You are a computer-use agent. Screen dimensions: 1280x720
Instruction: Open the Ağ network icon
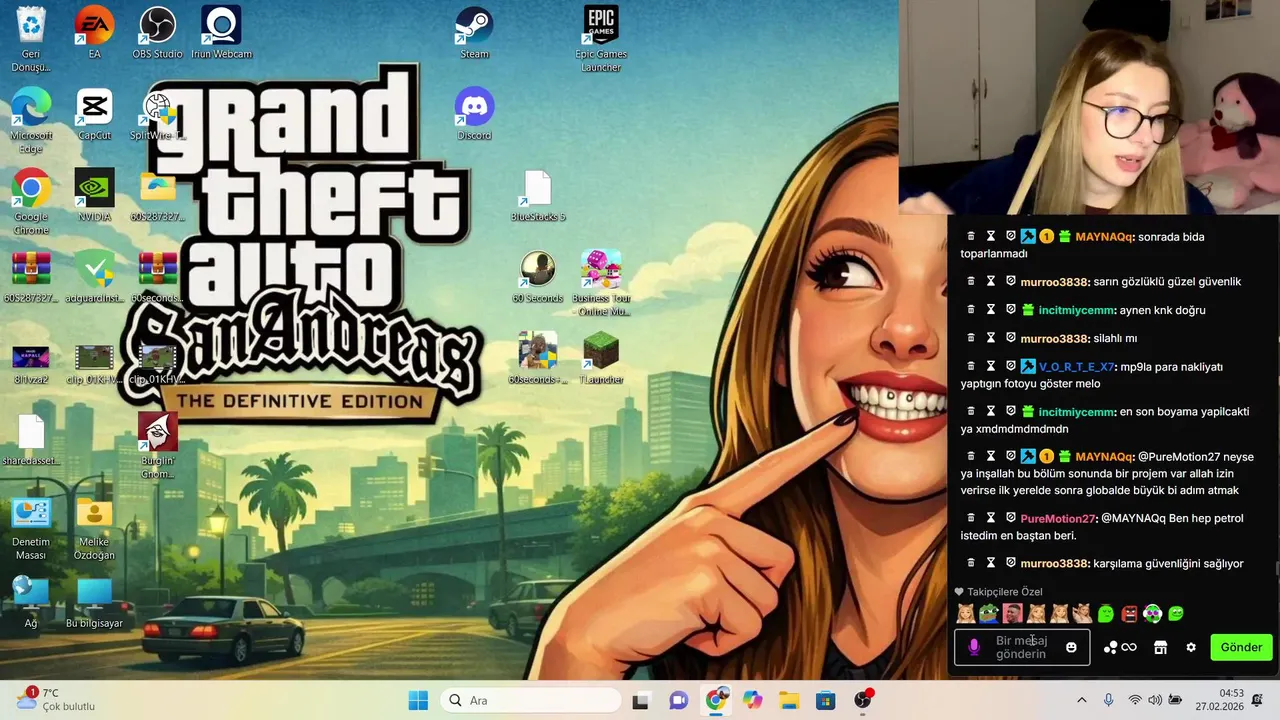click(x=31, y=603)
